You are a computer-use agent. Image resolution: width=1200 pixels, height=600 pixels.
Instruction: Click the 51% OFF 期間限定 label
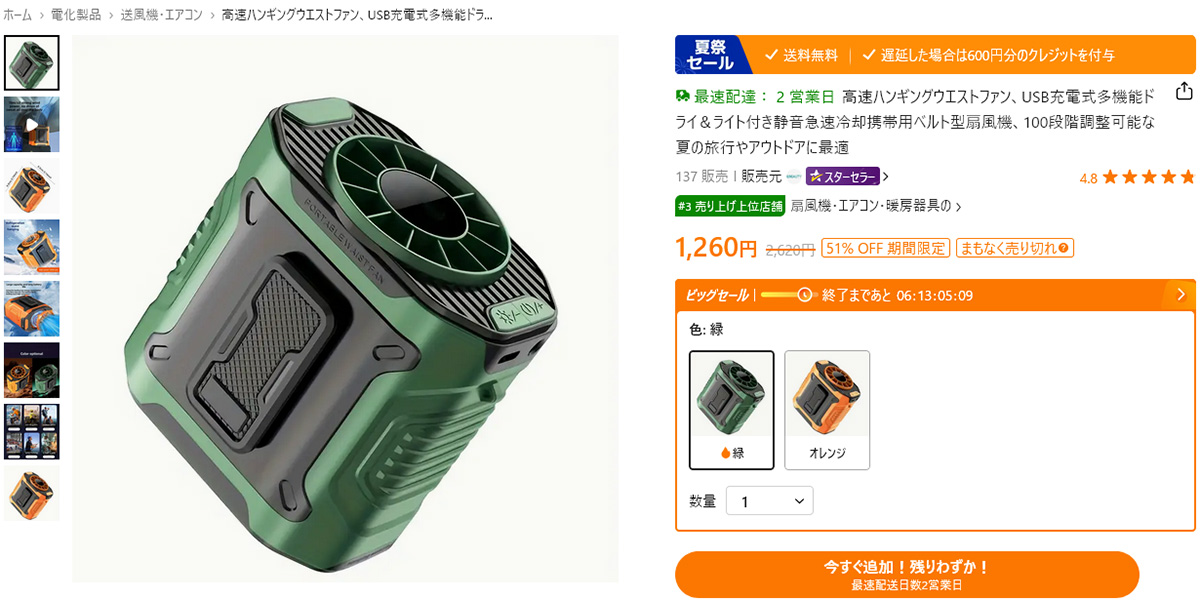pos(885,248)
